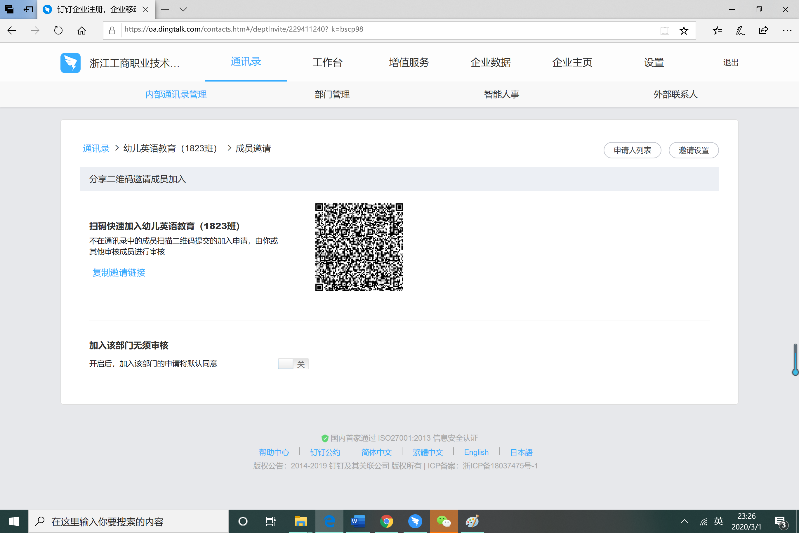Bookmark page with the star icon
The image size is (799, 533).
point(684,31)
